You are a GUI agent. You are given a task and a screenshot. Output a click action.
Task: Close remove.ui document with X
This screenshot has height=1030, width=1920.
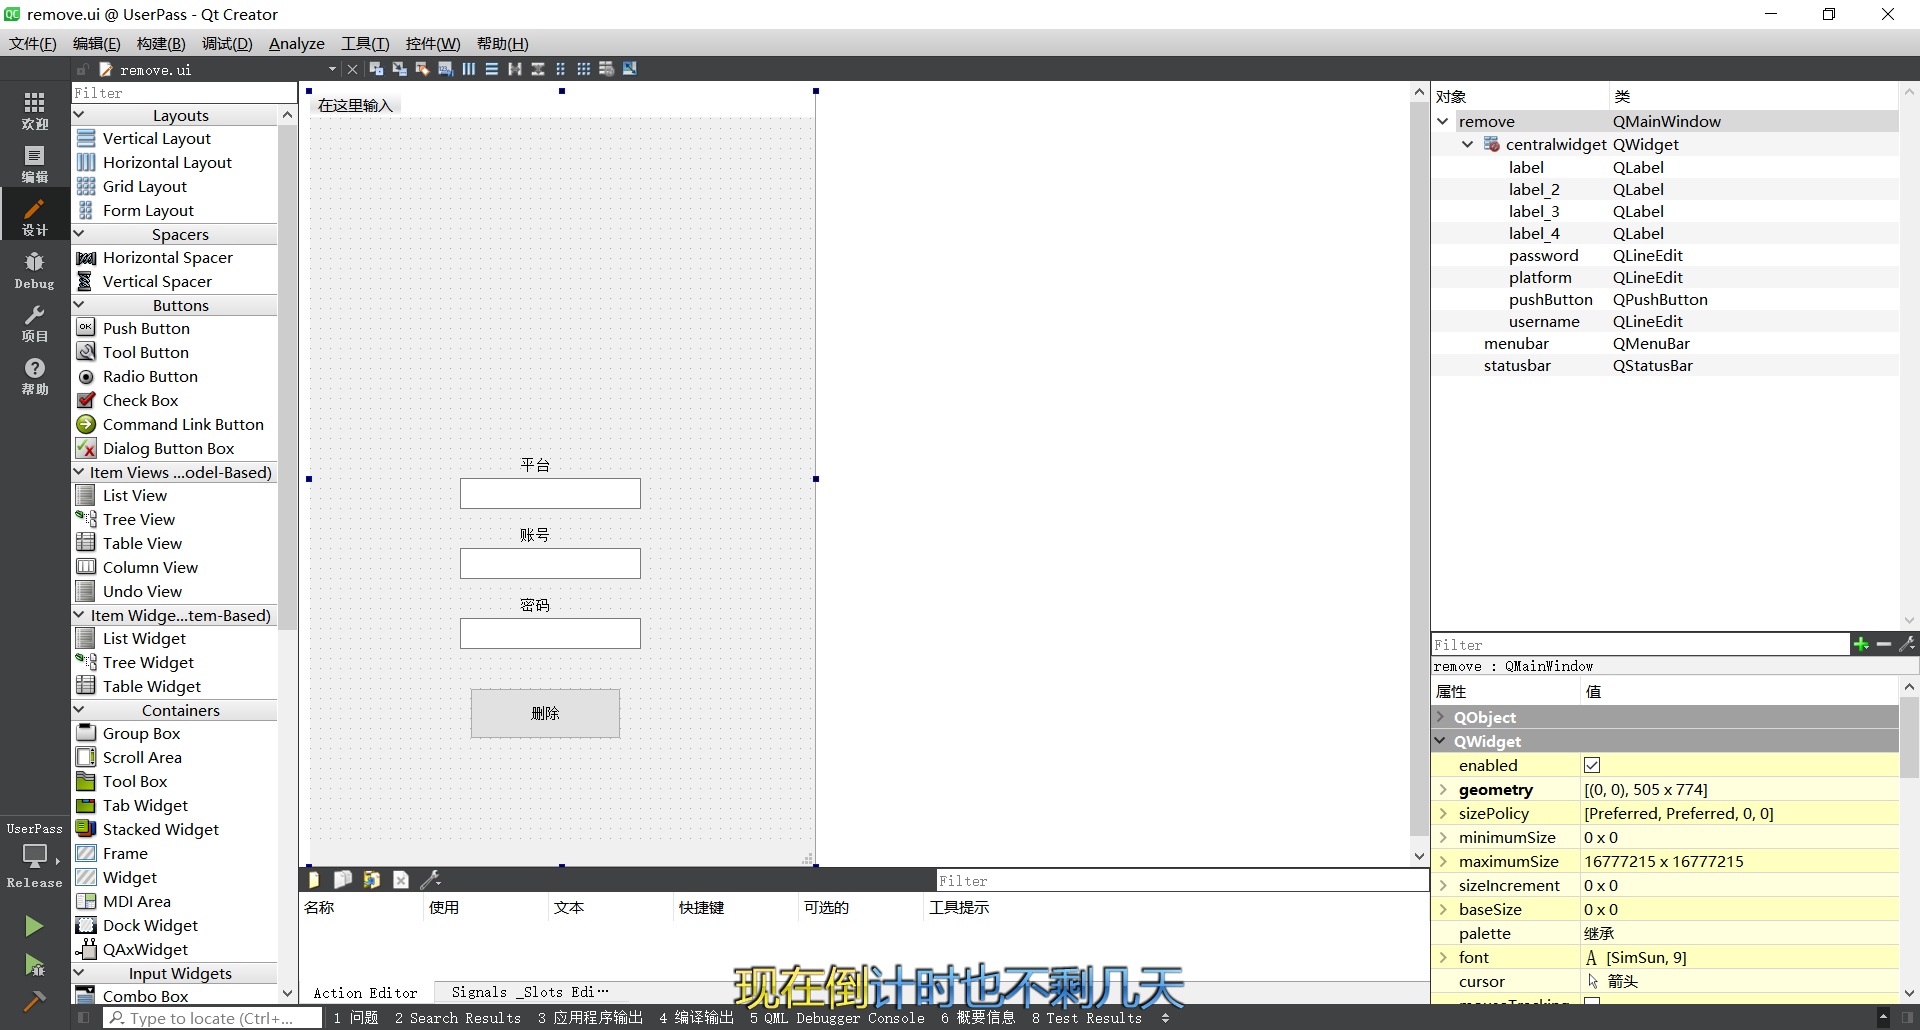[352, 69]
